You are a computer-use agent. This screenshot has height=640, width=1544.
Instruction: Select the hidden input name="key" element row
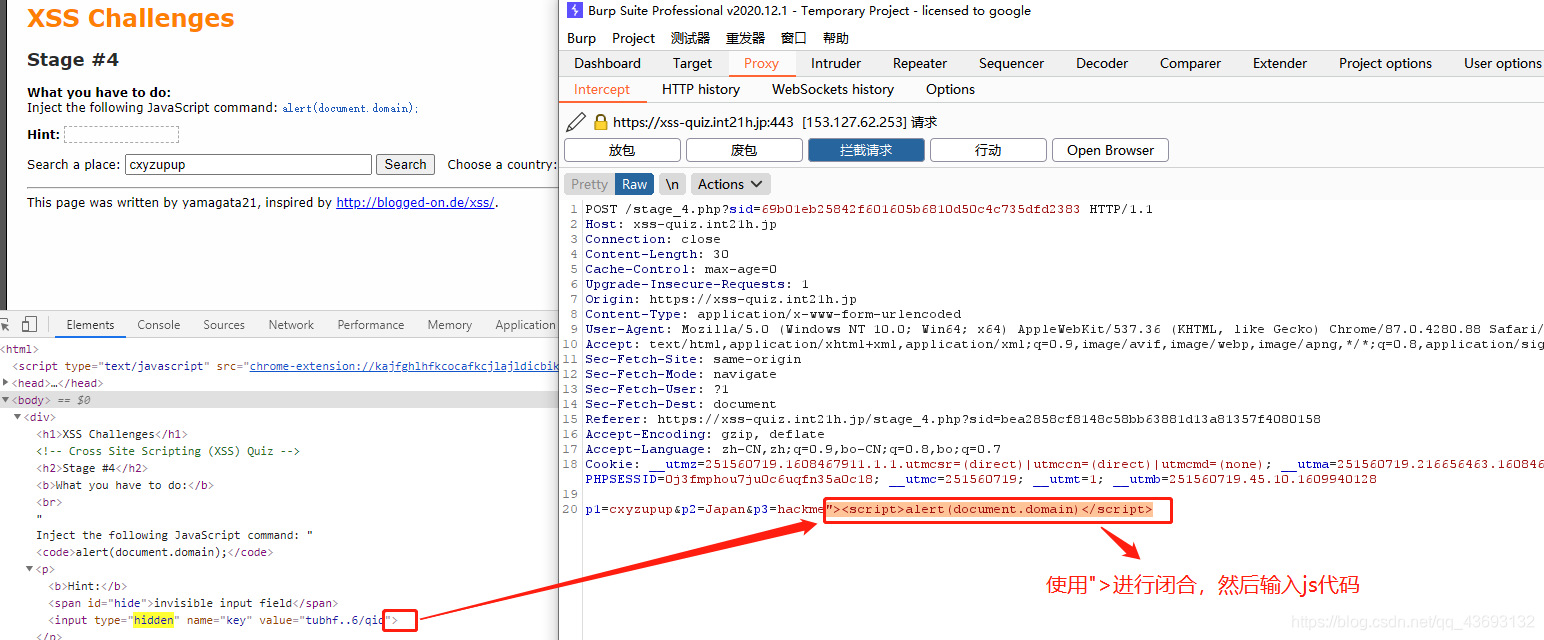279,620
